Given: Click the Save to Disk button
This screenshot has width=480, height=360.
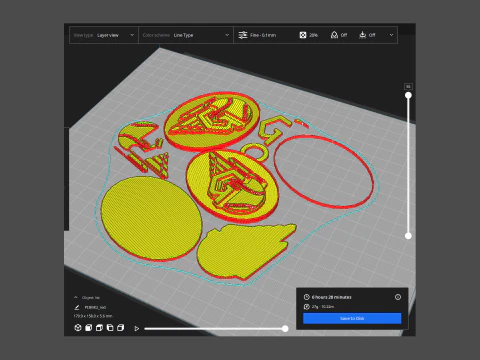Looking at the screenshot, I should (352, 318).
